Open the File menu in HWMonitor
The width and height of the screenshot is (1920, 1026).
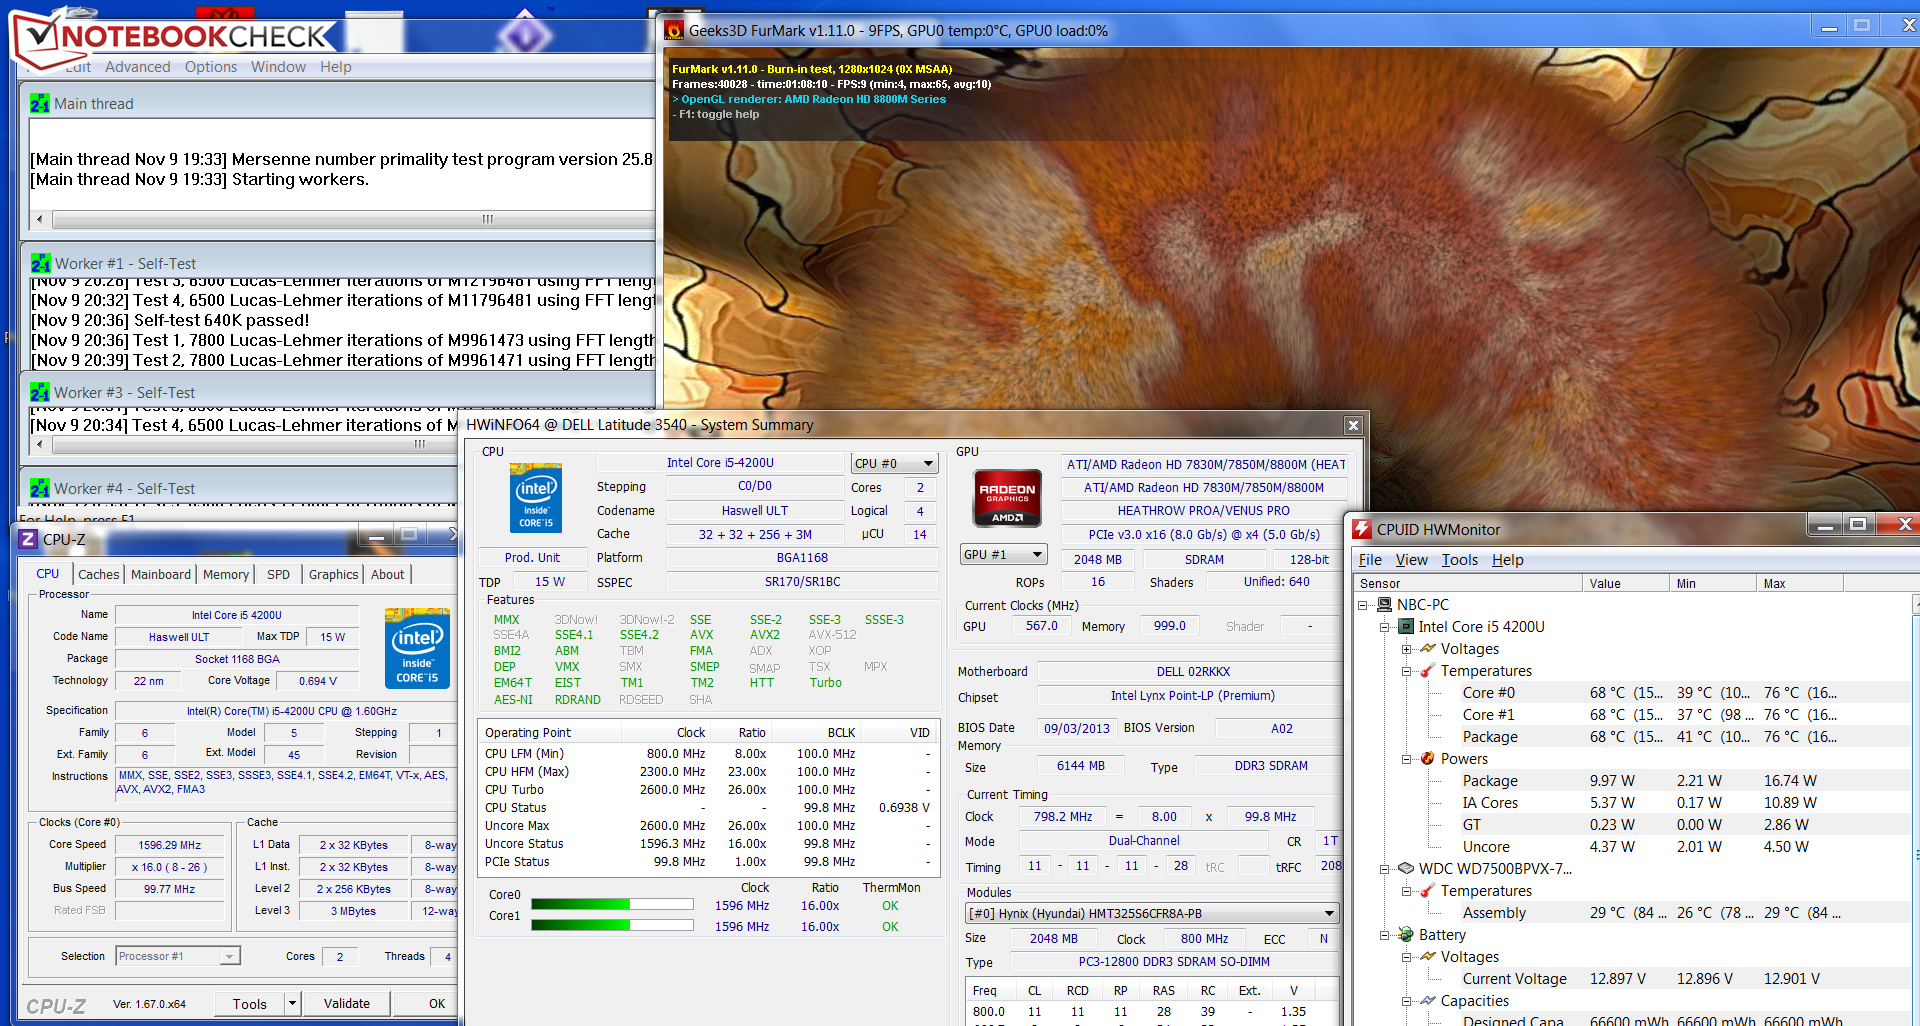coord(1370,560)
